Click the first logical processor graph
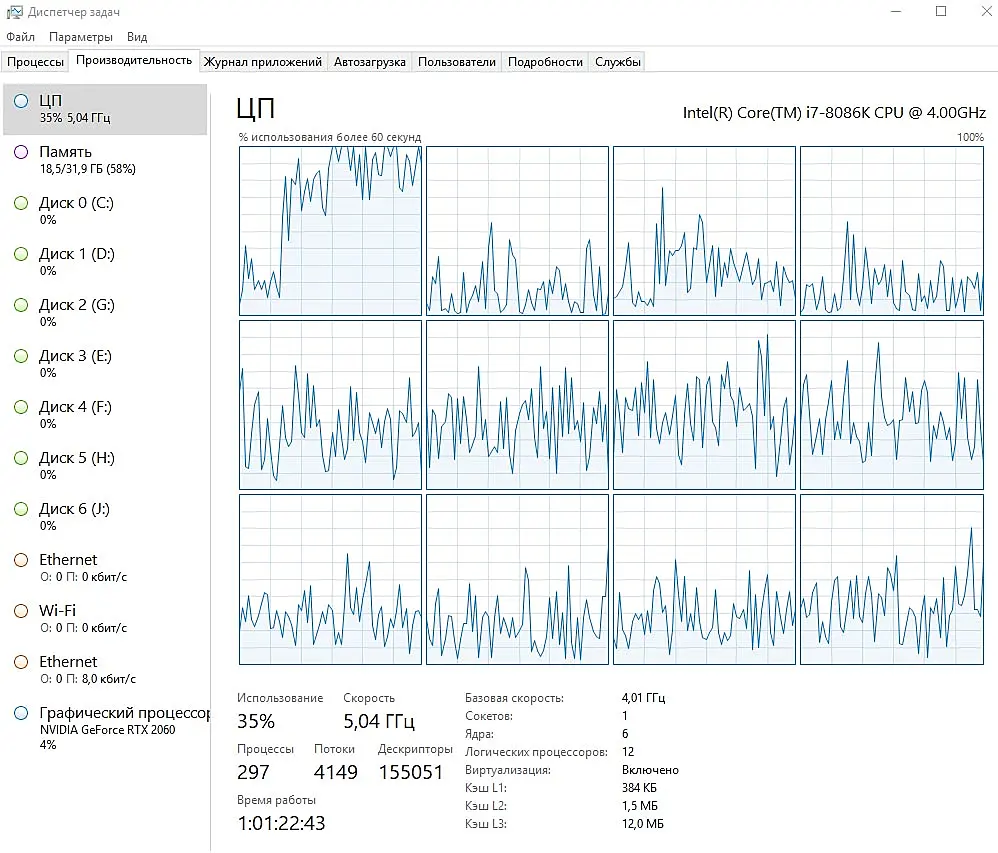 [x=330, y=231]
